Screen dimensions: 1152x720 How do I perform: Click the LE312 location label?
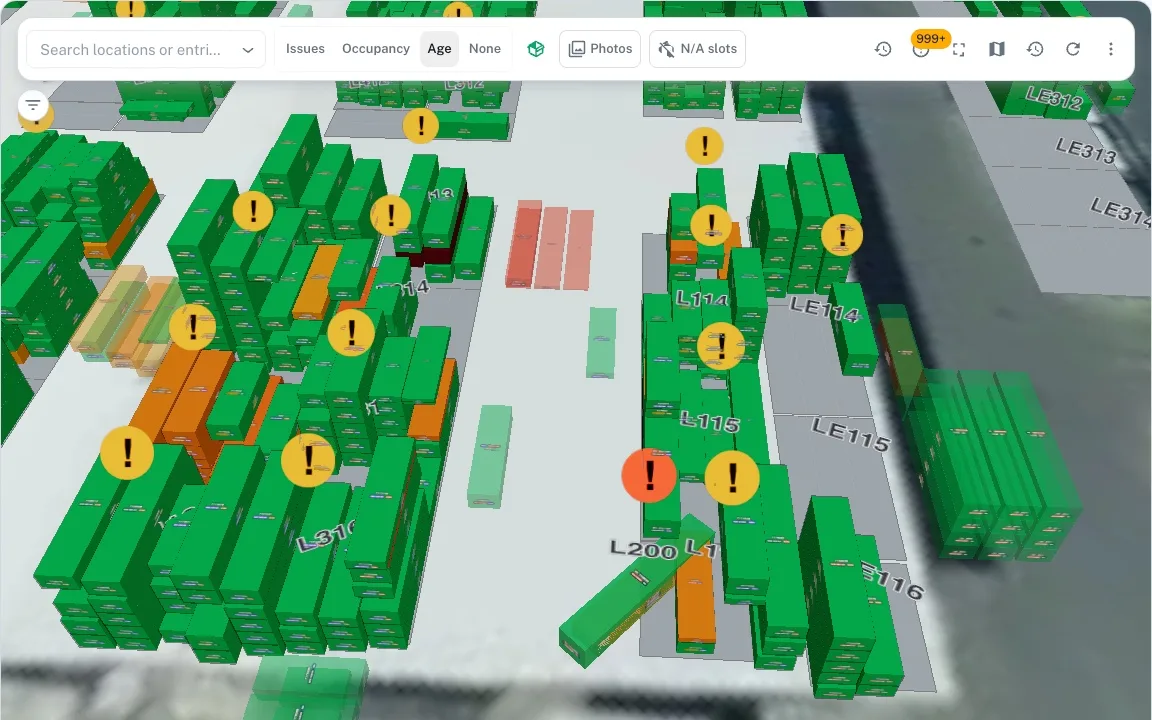point(1054,98)
